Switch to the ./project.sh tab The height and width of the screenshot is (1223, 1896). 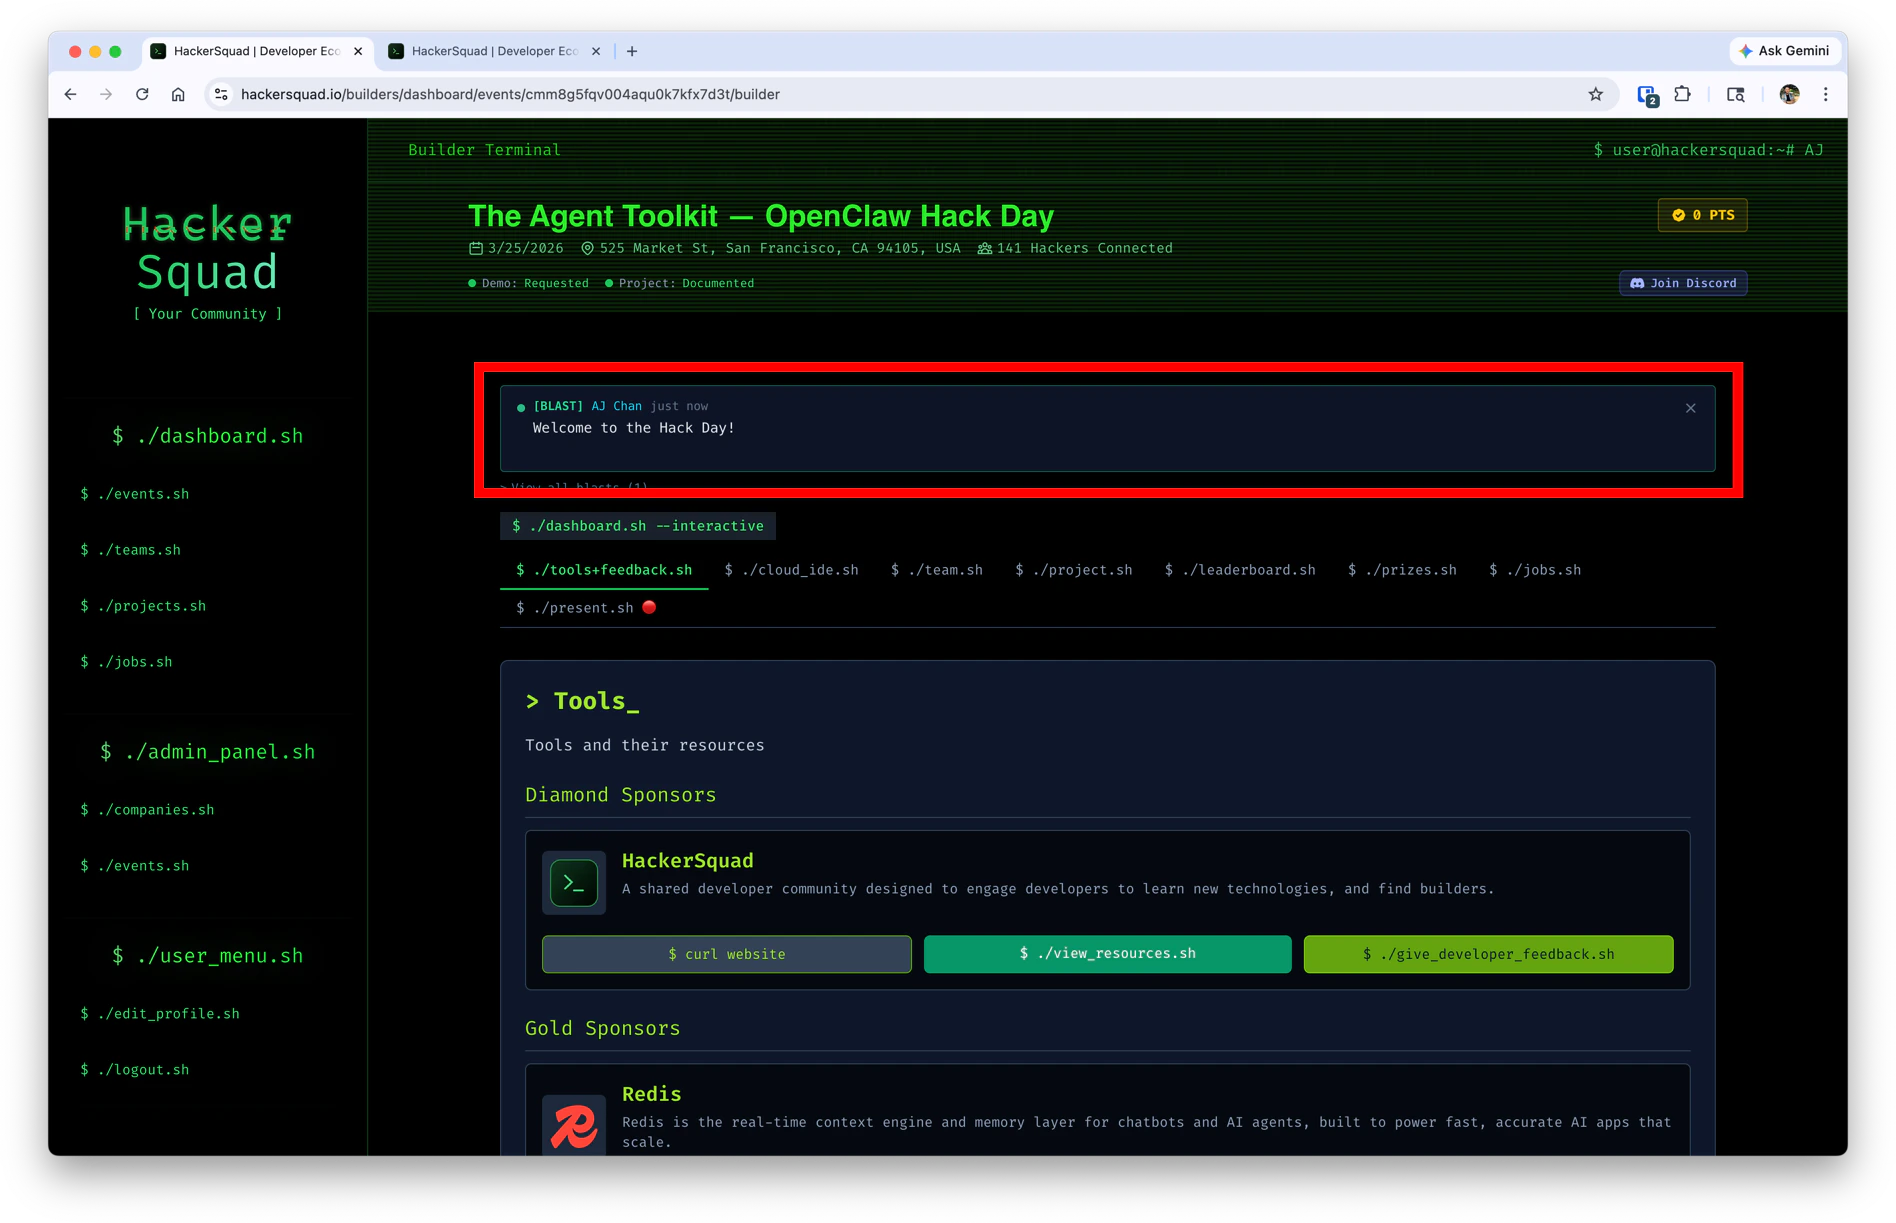[x=1073, y=570]
